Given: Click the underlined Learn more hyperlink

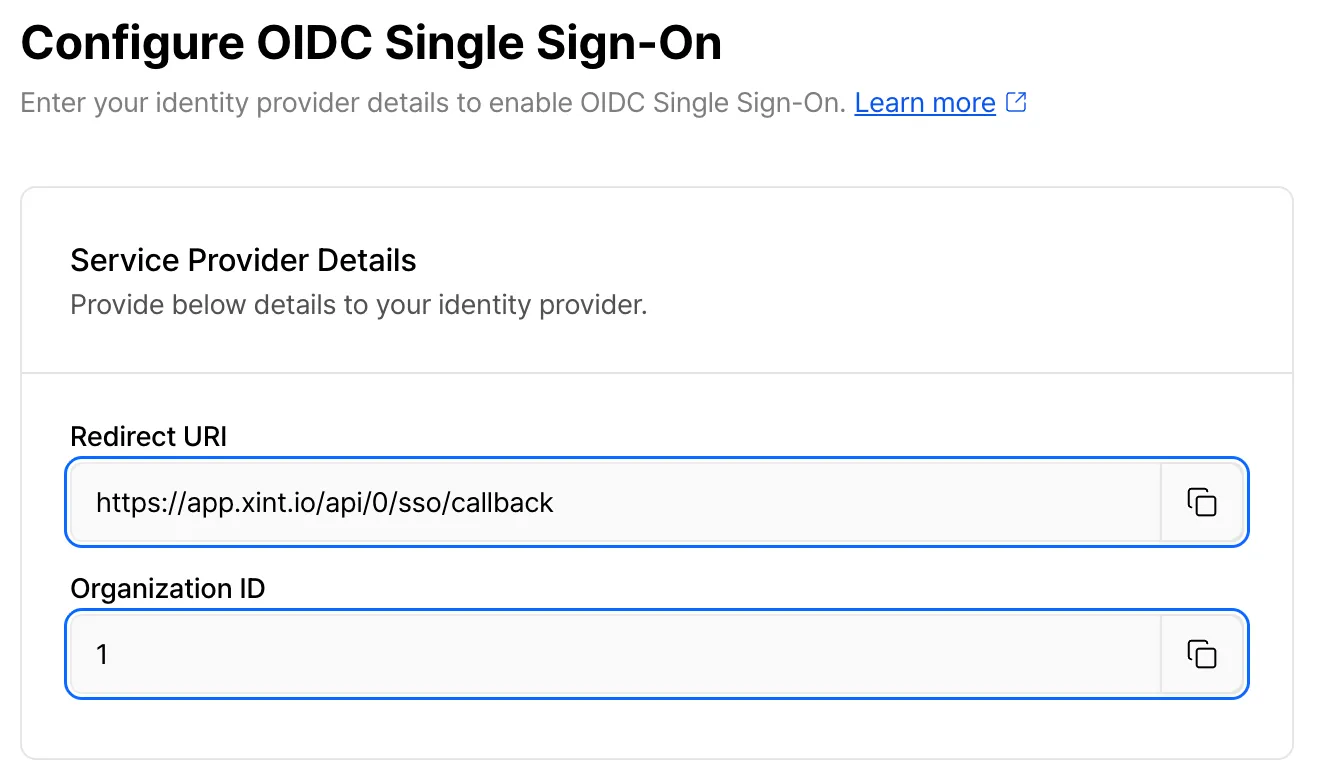Looking at the screenshot, I should pos(924,102).
